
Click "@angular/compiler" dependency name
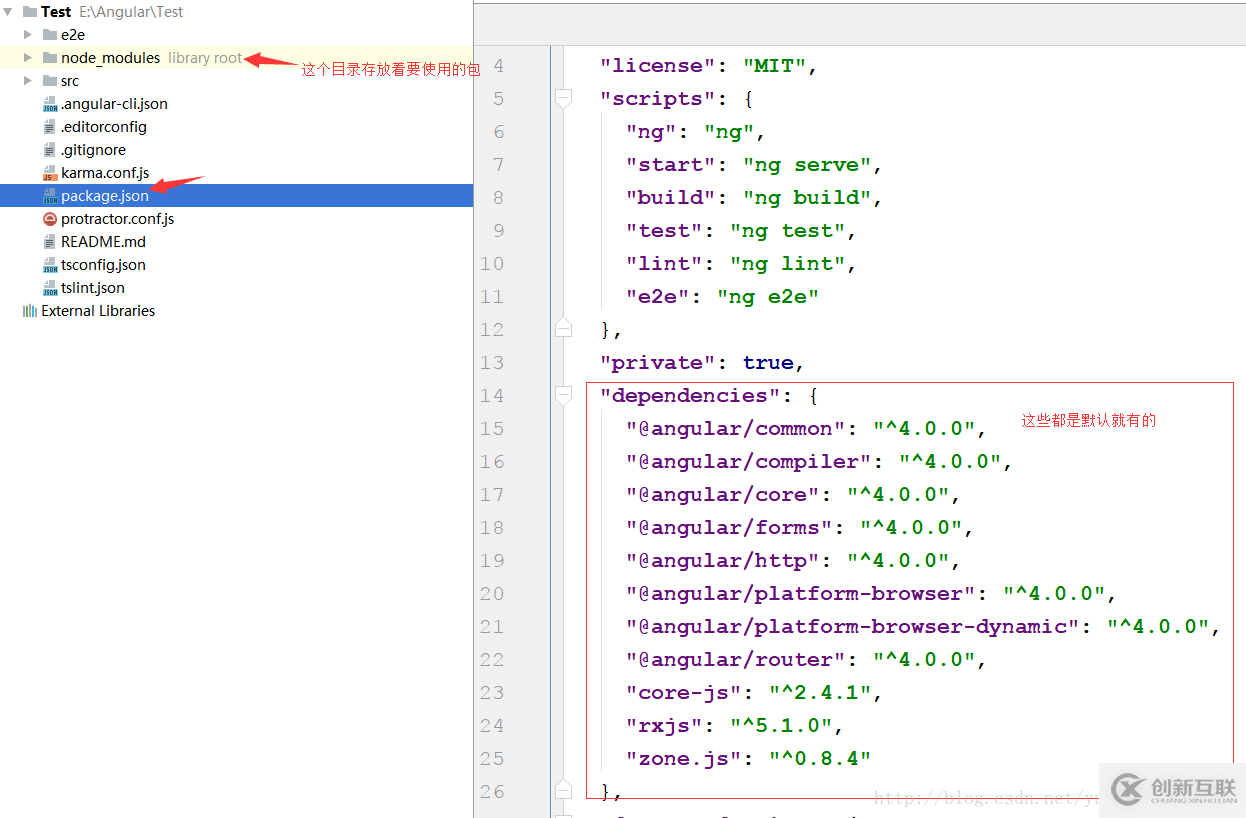pos(749,462)
